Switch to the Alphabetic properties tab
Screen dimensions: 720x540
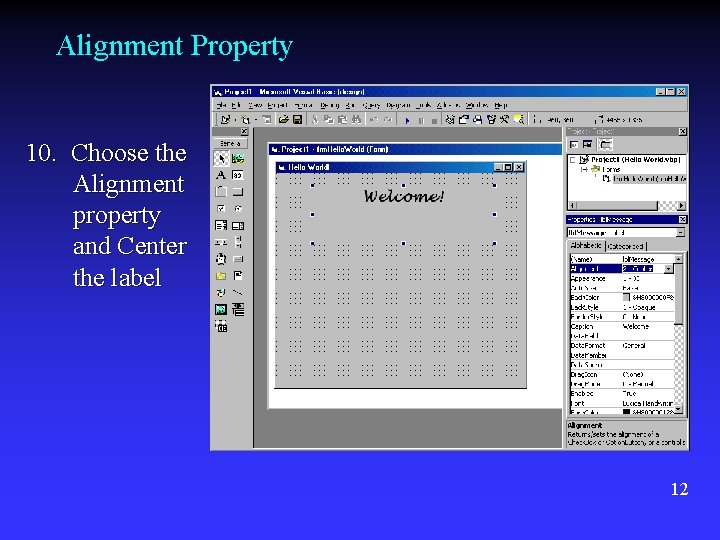point(586,246)
